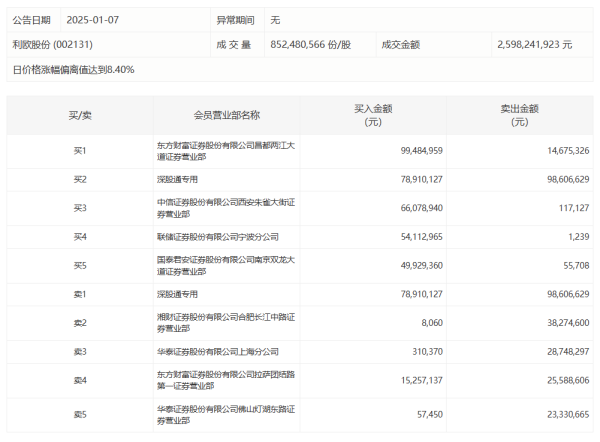Select the 卖2 row label
The height and width of the screenshot is (442, 600).
80,323
